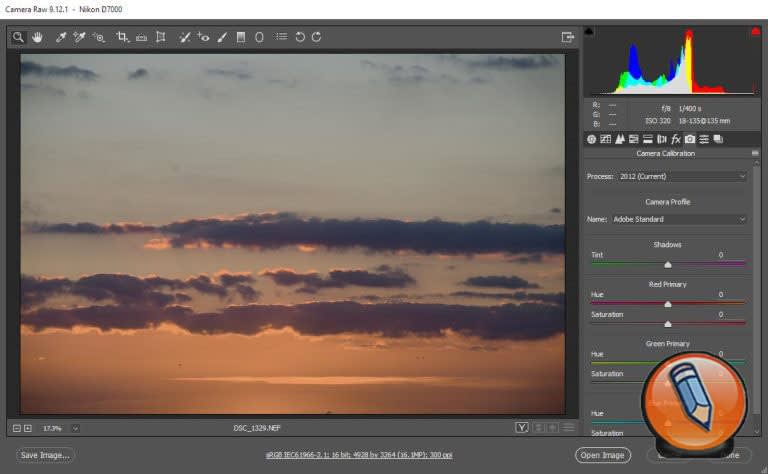Image resolution: width=768 pixels, height=474 pixels.
Task: Switch to the Lens Corrections panel tab
Action: pos(662,140)
